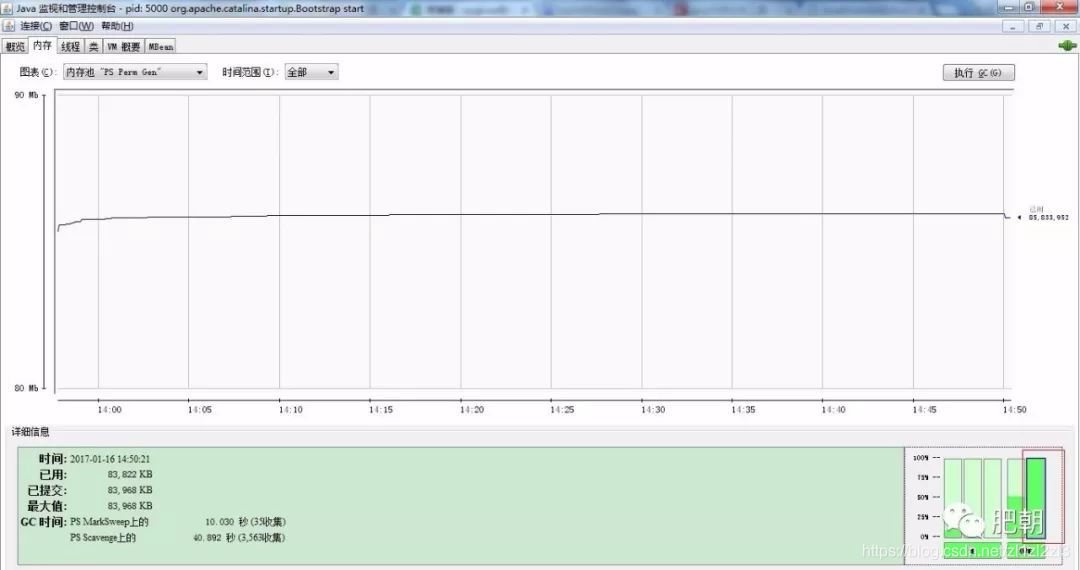Expand the 时间范围 dropdown showing 全部
The image size is (1080, 570).
(x=311, y=72)
